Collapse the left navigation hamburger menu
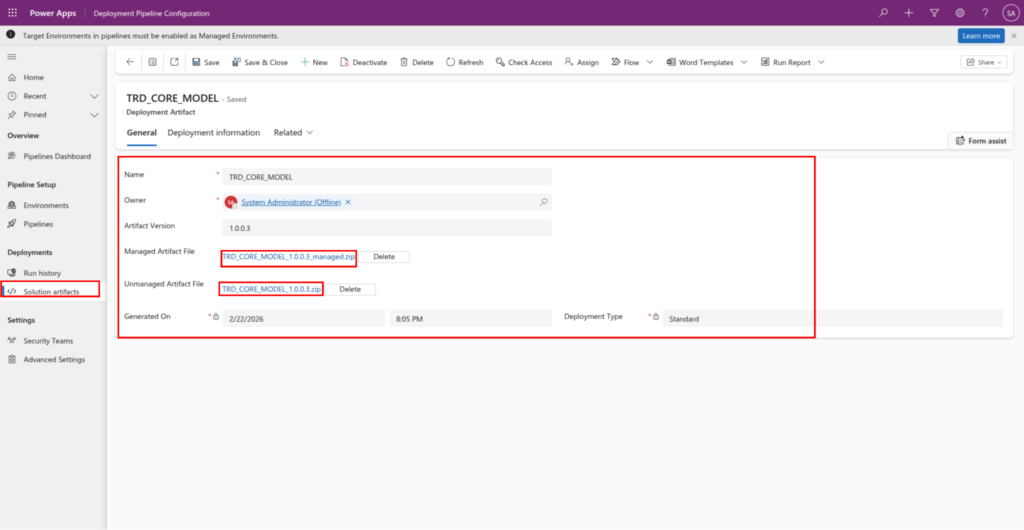Image resolution: width=1024 pixels, height=530 pixels. coord(12,57)
